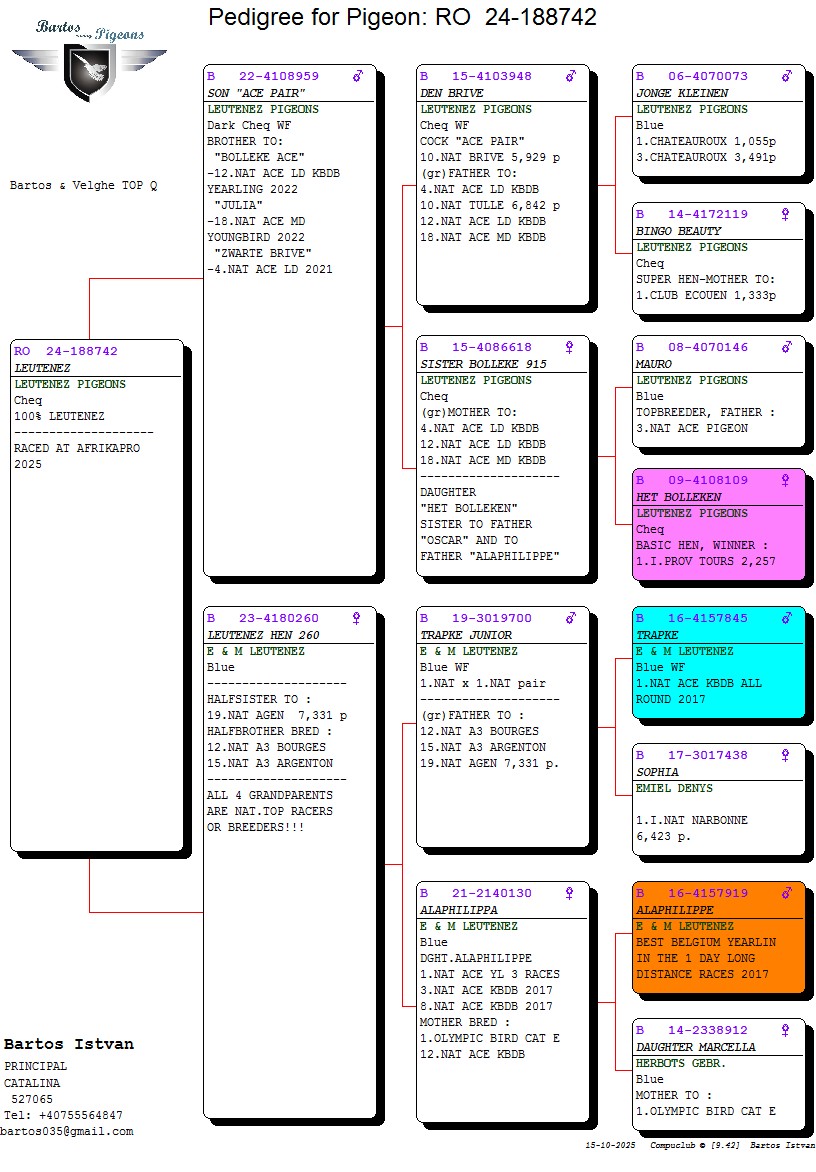Click the Bartos Pigeons shield logo
This screenshot has width=816, height=1172.
coord(89,71)
